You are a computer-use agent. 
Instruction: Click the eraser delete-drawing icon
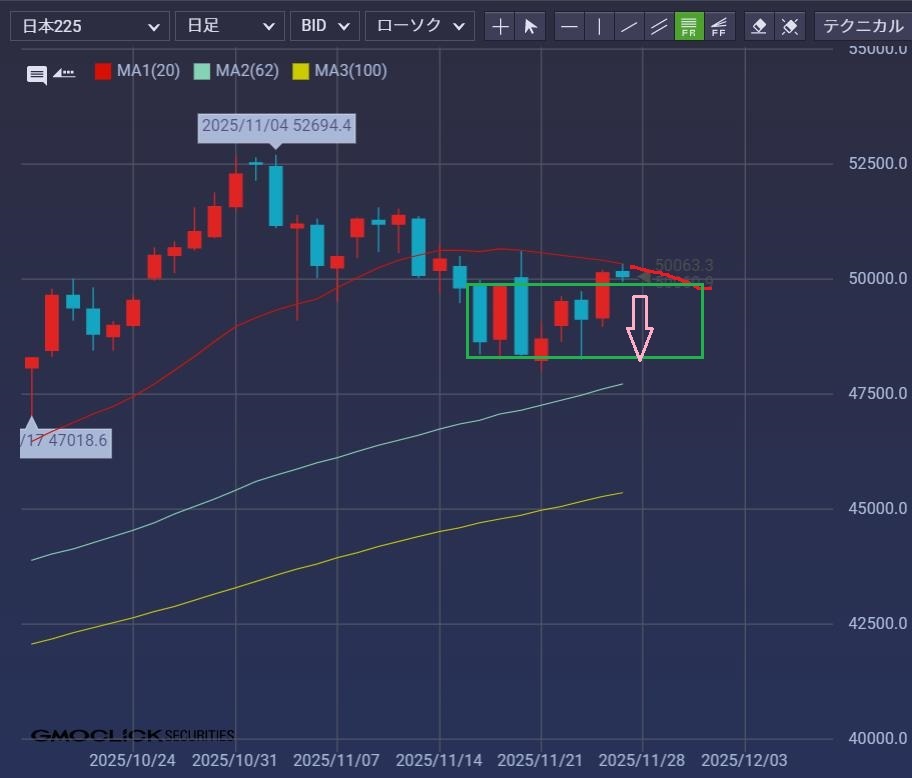point(760,26)
